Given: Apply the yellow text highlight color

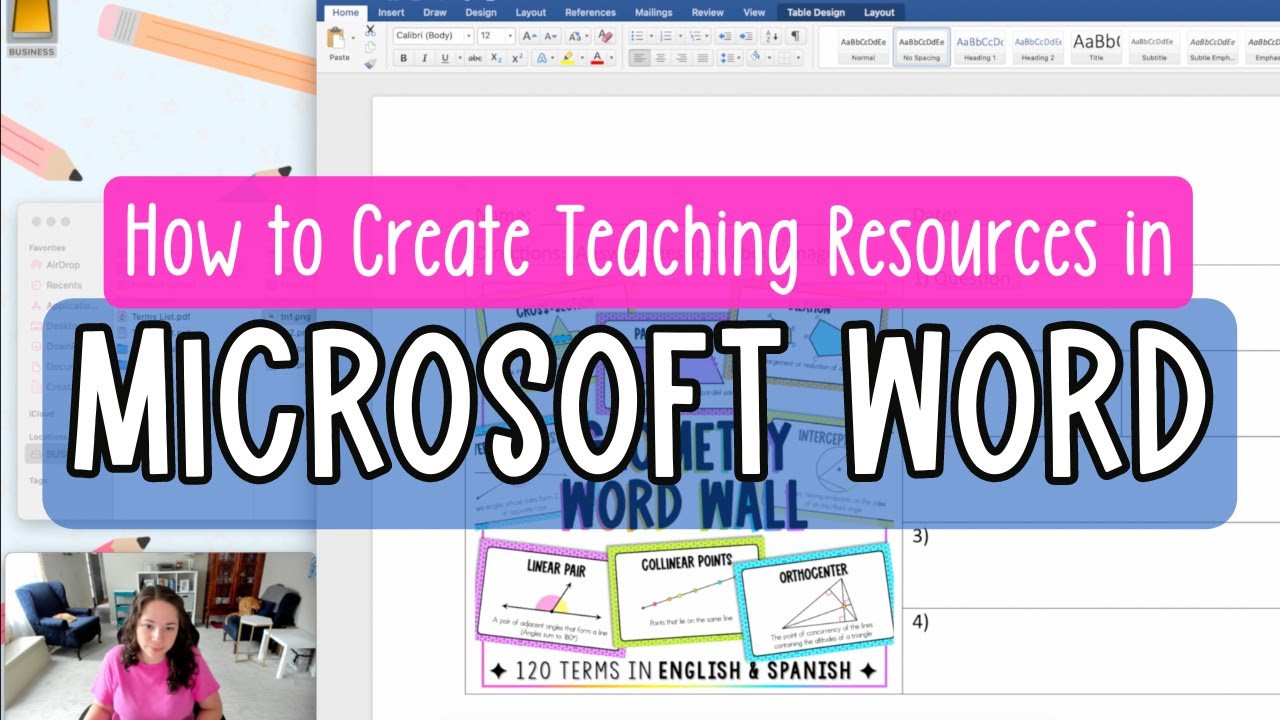Looking at the screenshot, I should [x=567, y=58].
